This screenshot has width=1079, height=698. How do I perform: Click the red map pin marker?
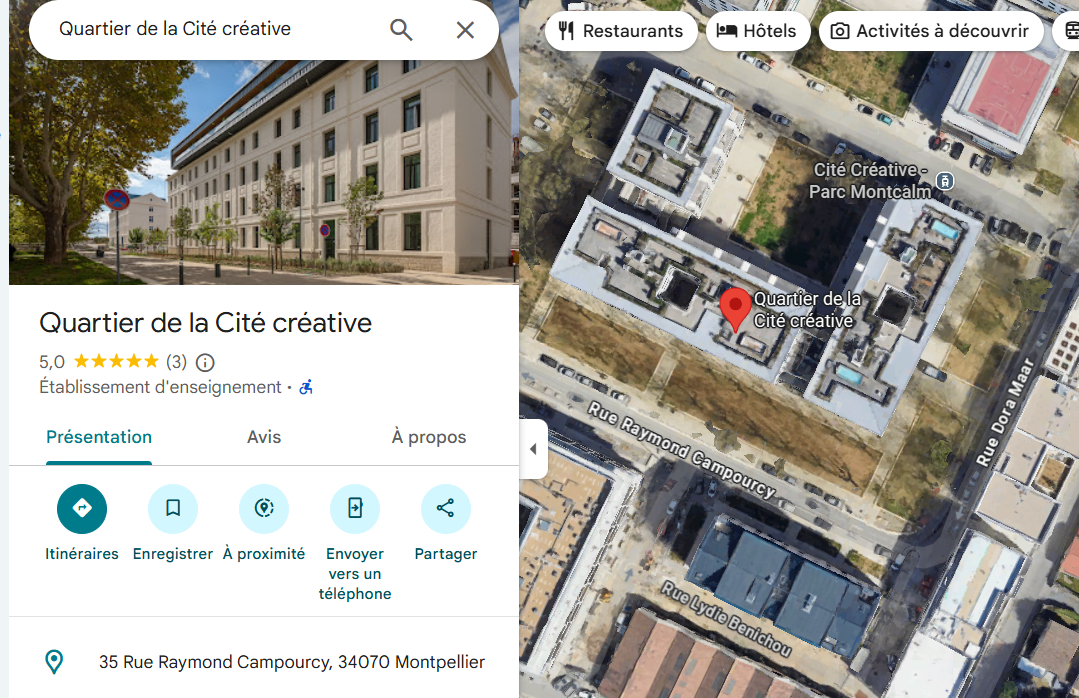pos(735,310)
